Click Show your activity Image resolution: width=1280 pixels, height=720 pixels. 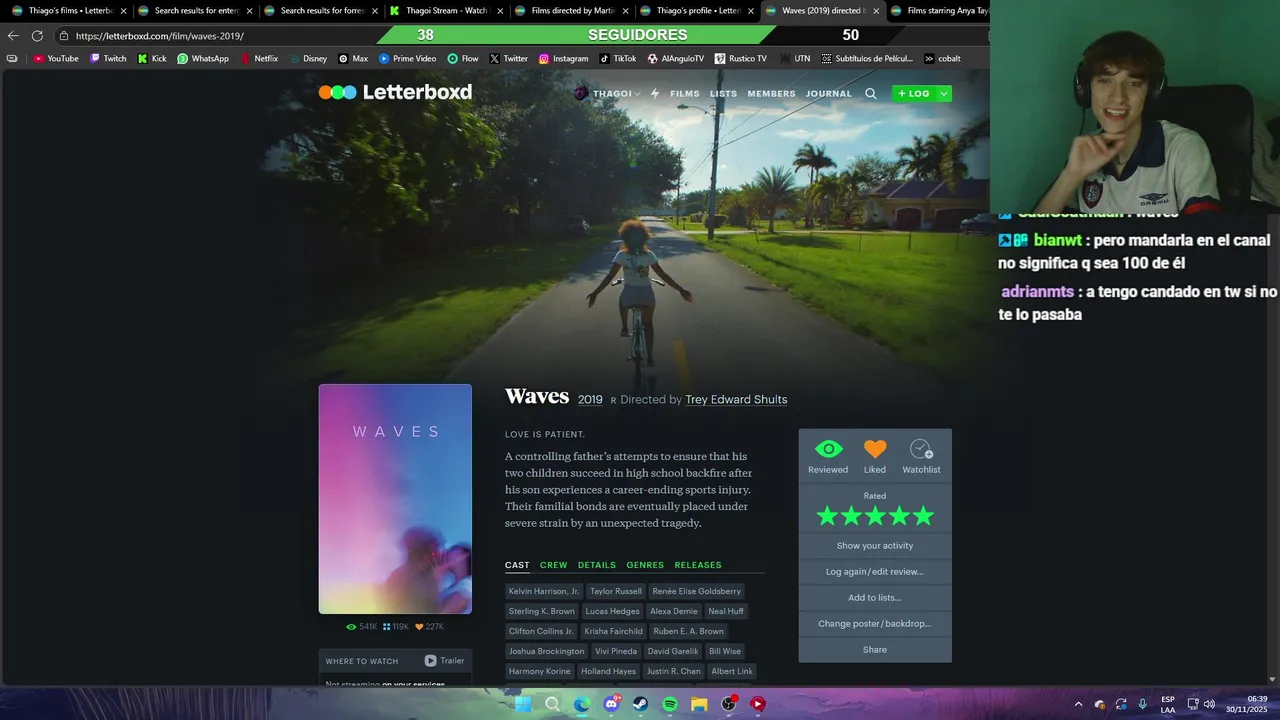[875, 546]
